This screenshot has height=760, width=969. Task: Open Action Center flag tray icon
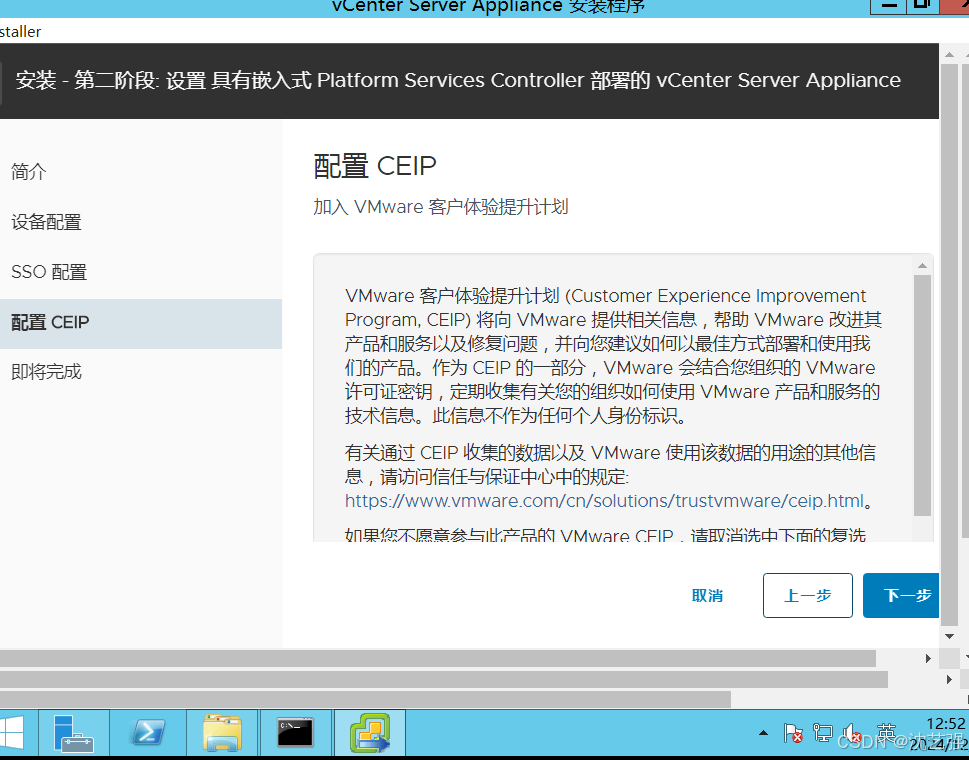793,733
